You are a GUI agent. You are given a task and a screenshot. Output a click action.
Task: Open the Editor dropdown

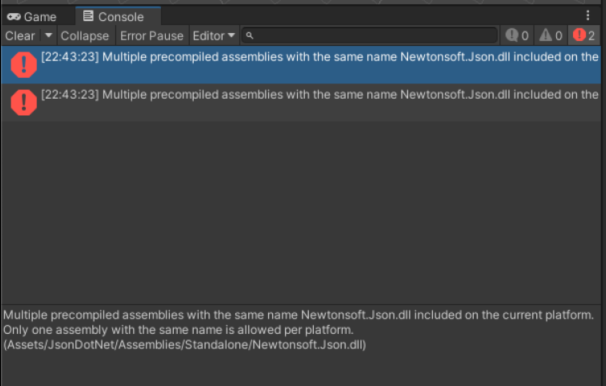(213, 36)
